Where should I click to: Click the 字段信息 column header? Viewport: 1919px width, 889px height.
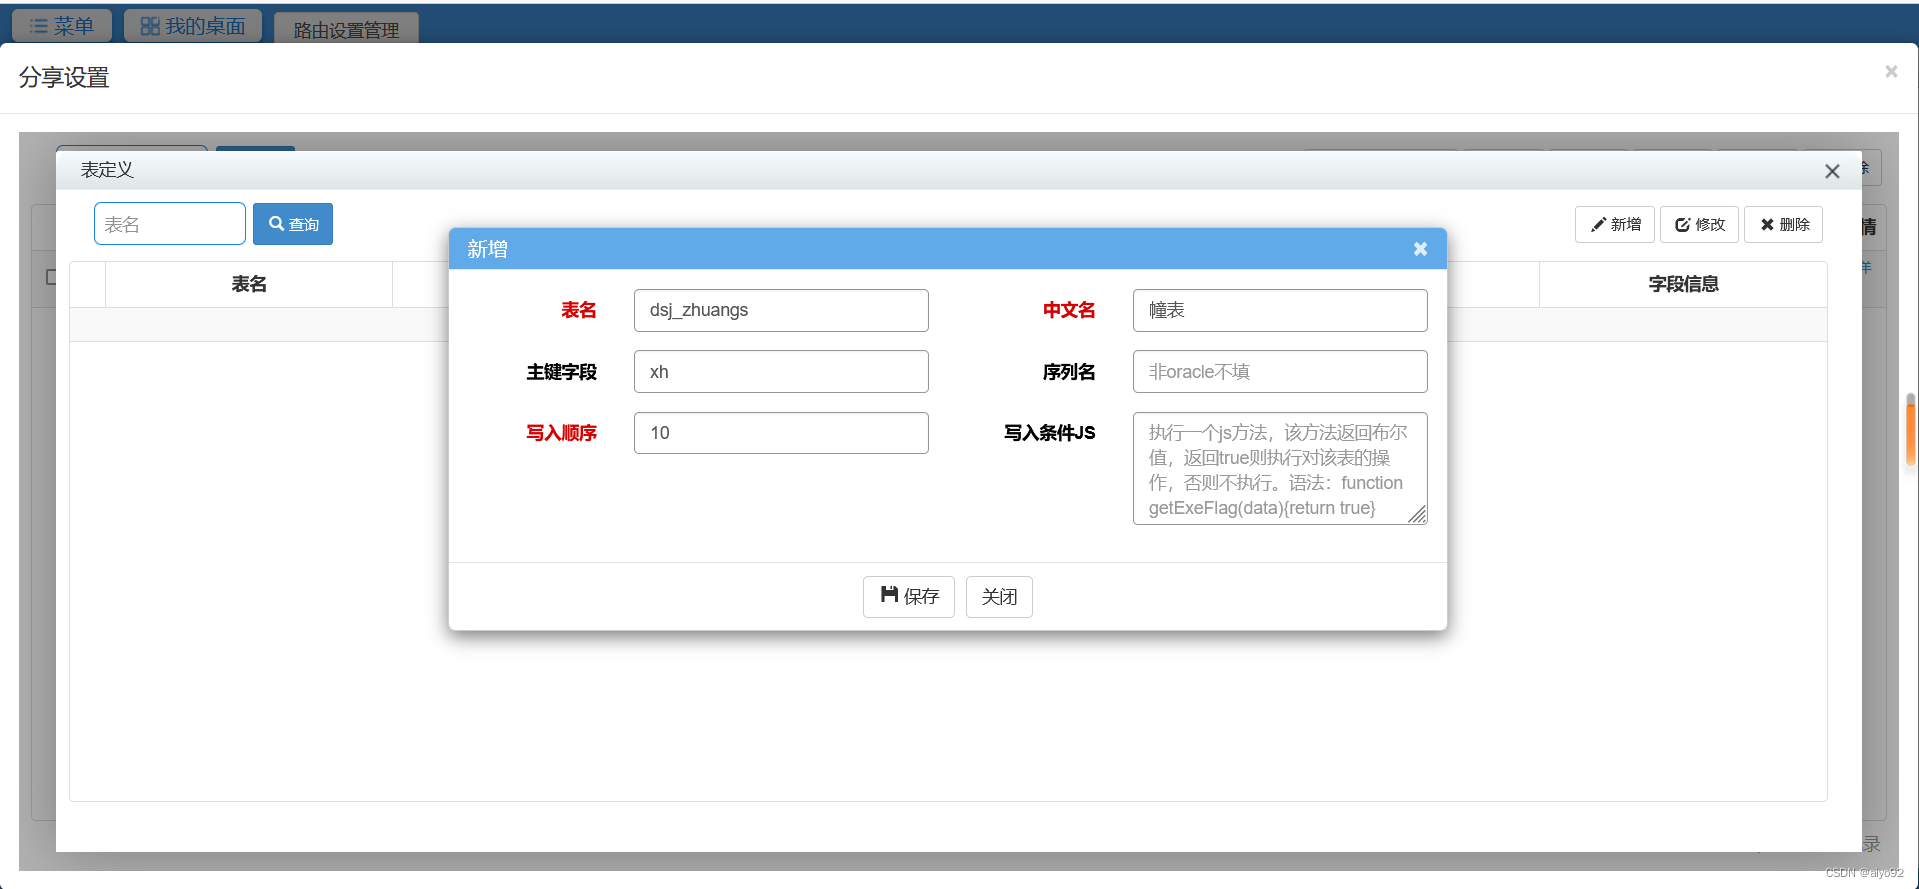(1683, 284)
